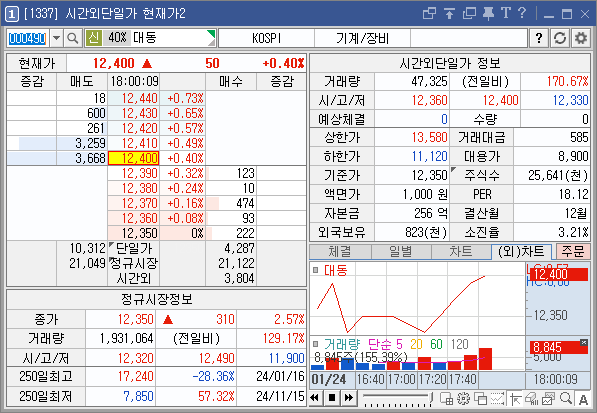The height and width of the screenshot is (413, 597).
Task: Open the 주문 order tab
Action: tap(573, 252)
